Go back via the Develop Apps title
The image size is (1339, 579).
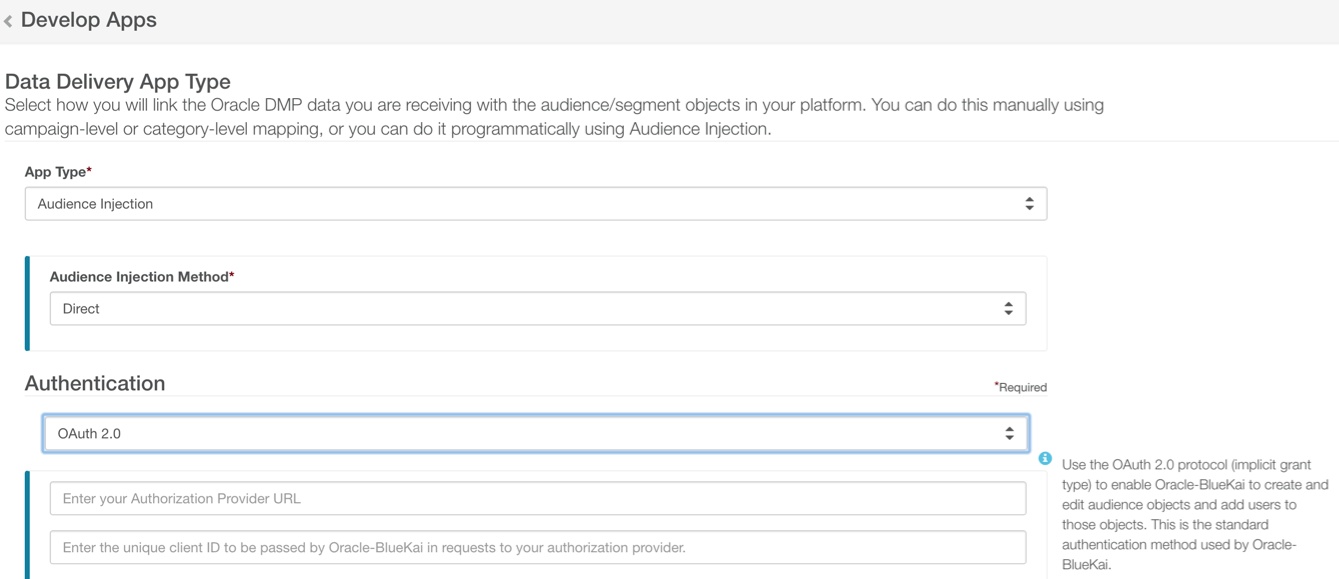click(88, 20)
